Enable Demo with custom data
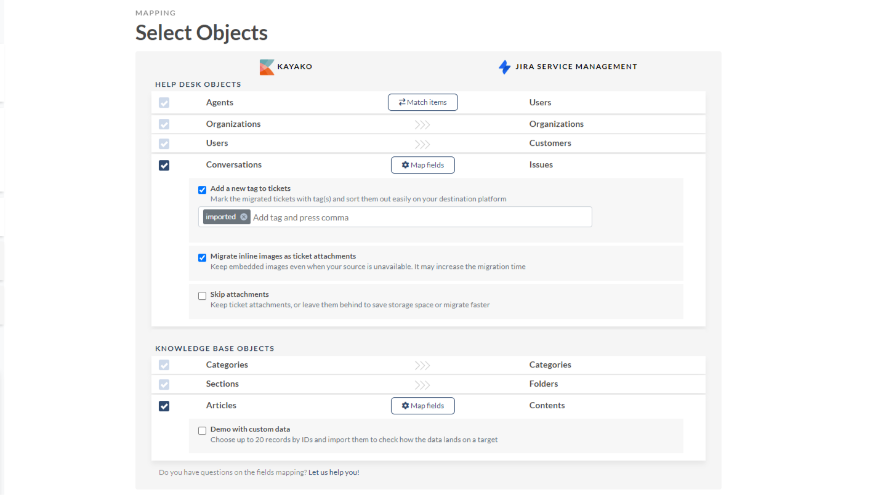Image resolution: width=870 pixels, height=495 pixels. [x=202, y=430]
